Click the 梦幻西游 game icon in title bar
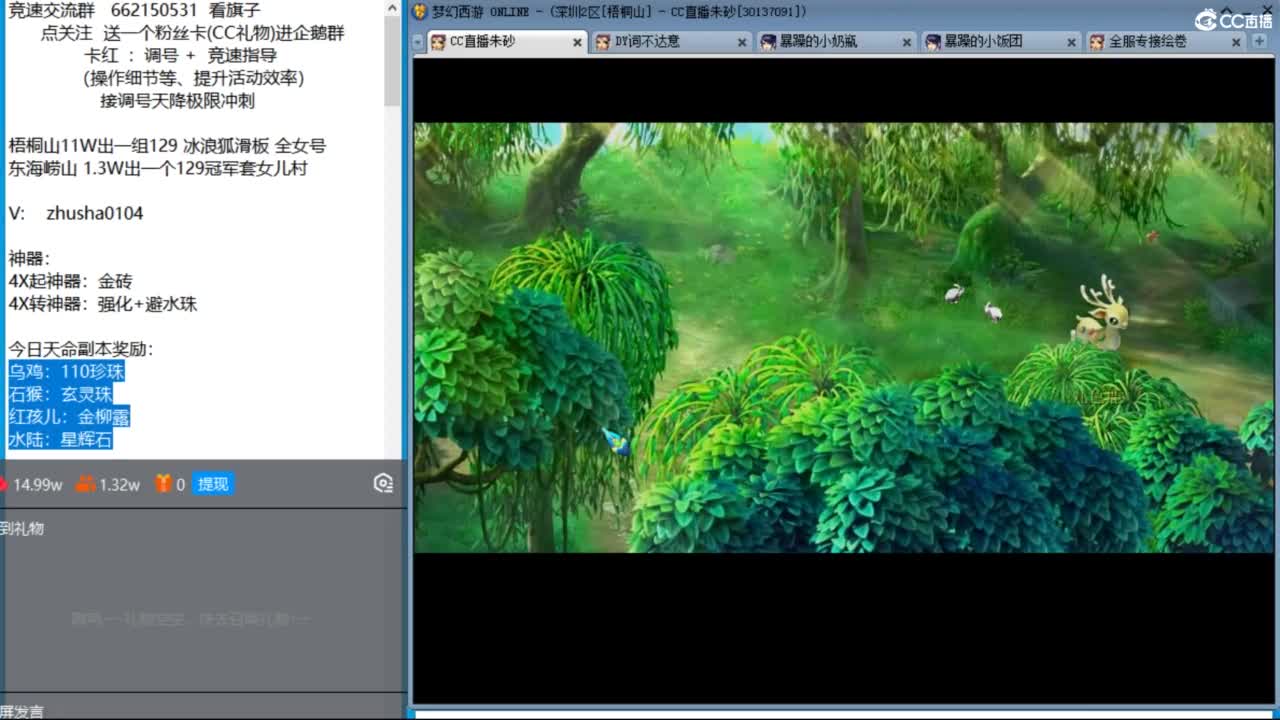This screenshot has width=1280, height=720. 418,11
